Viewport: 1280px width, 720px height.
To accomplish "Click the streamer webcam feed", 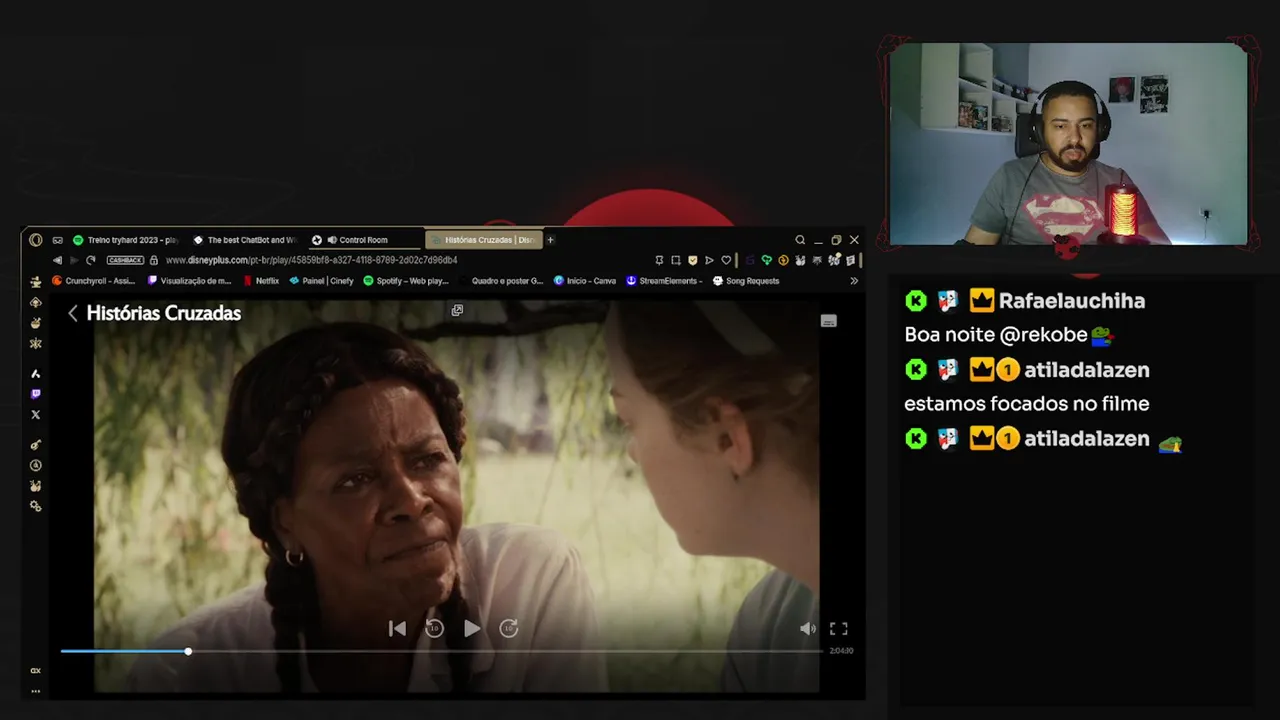I will point(1068,144).
